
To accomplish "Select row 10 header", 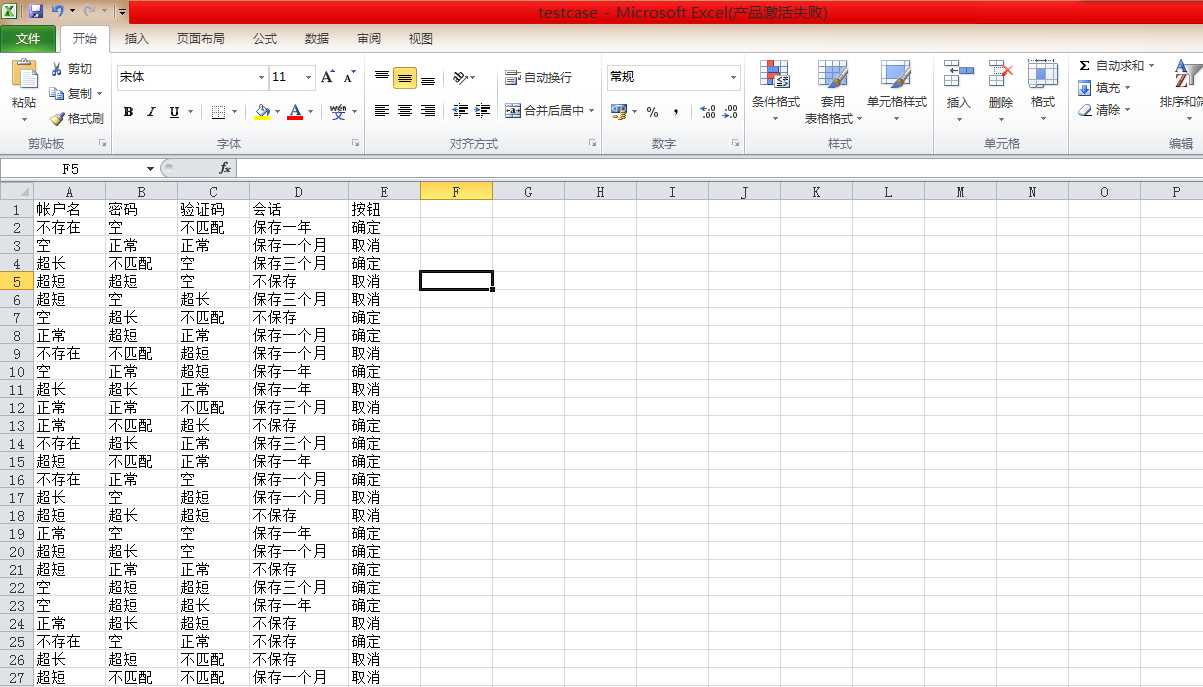I will [x=16, y=371].
